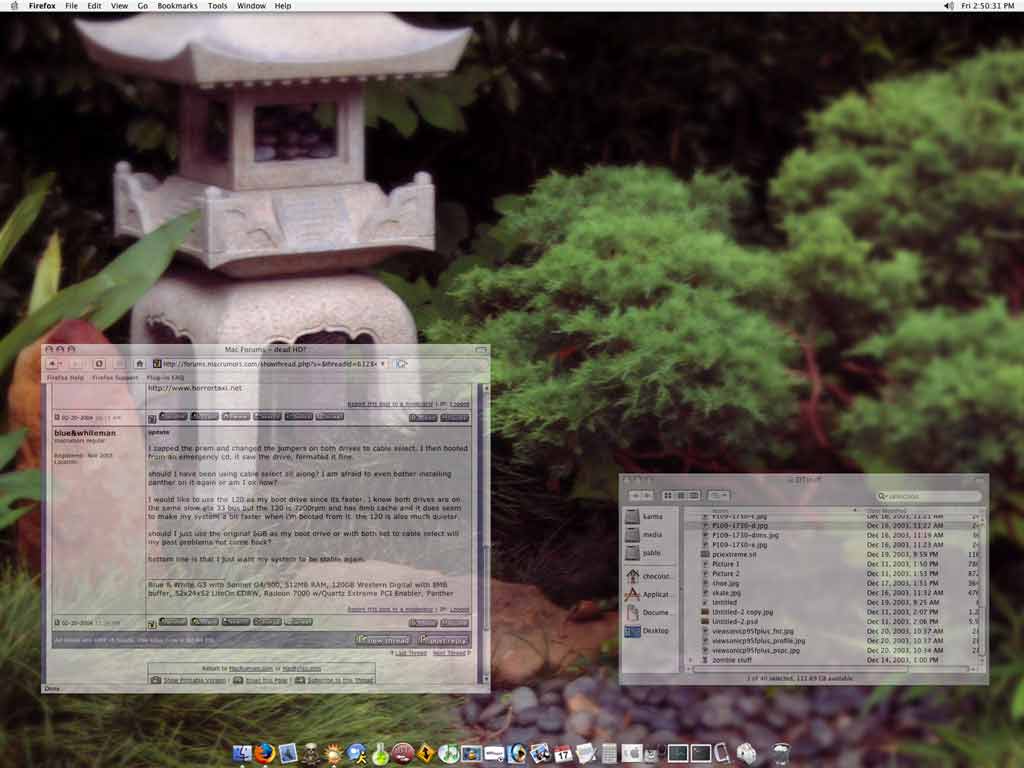Click the Last Thread link

click(x=410, y=653)
